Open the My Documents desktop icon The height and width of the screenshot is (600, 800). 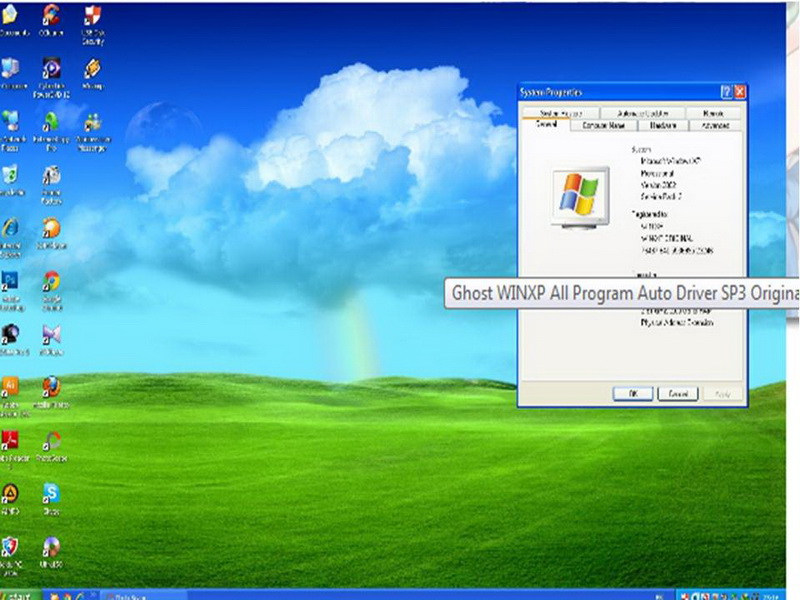(x=10, y=15)
